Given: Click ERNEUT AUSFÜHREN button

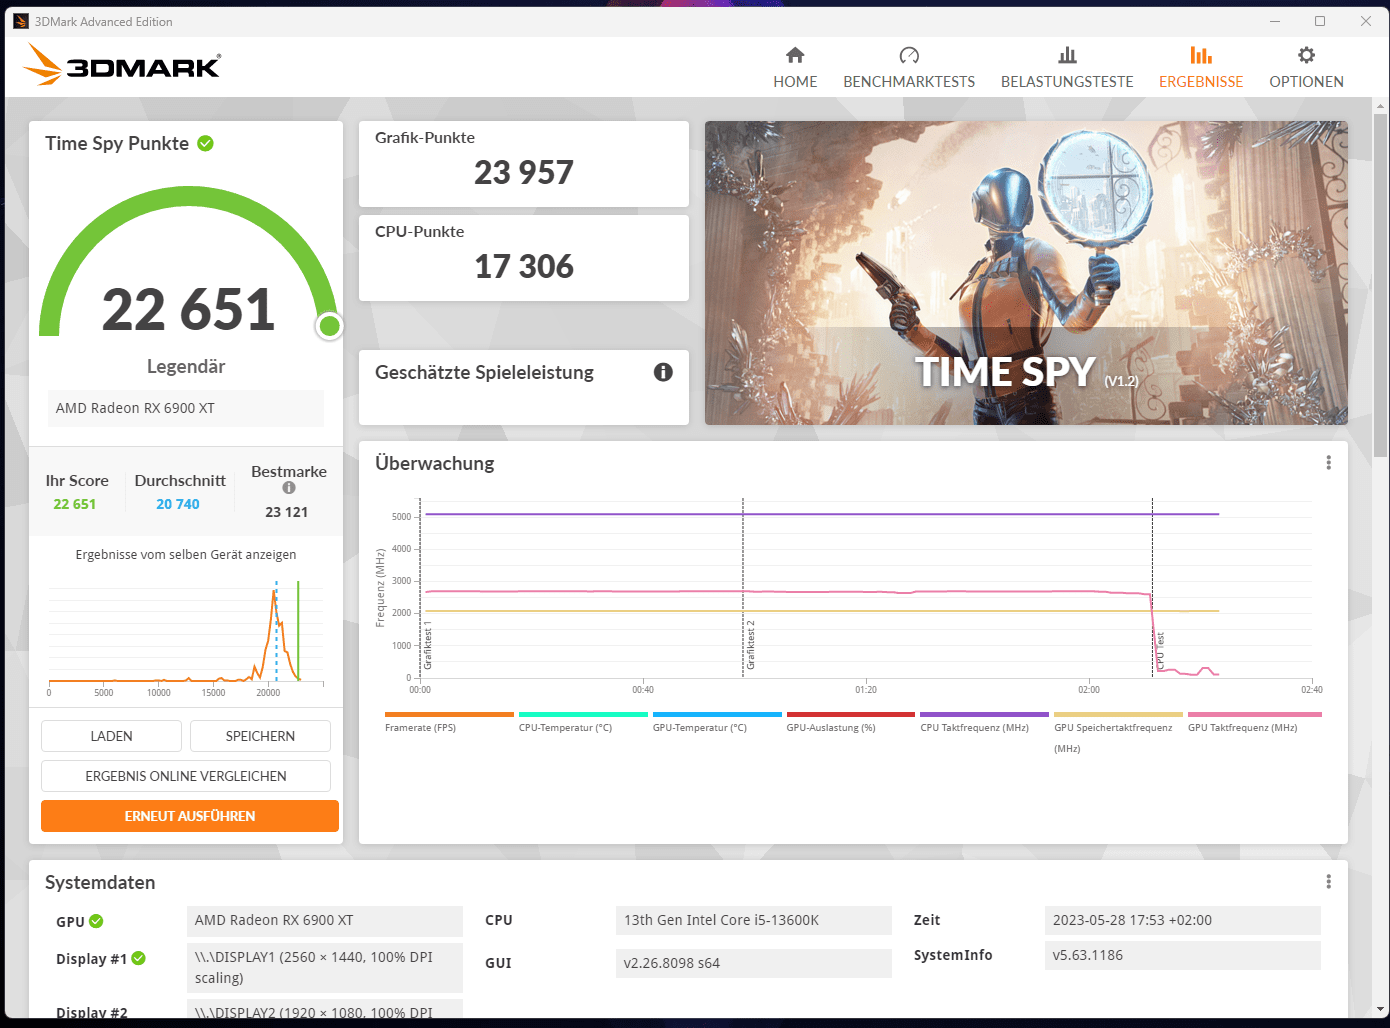Looking at the screenshot, I should tap(190, 816).
